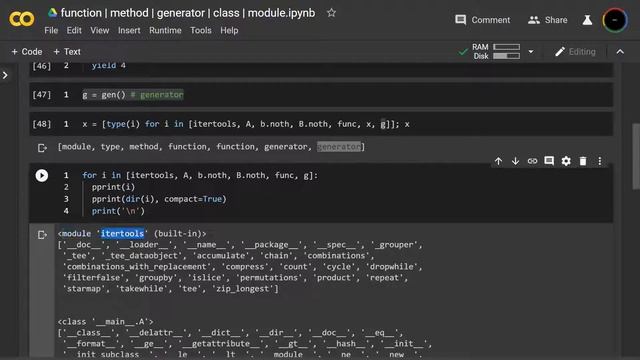Click the 'pprint(dir(i), compact=True)' line
Viewport: 640px width, 360px height.
(x=159, y=199)
